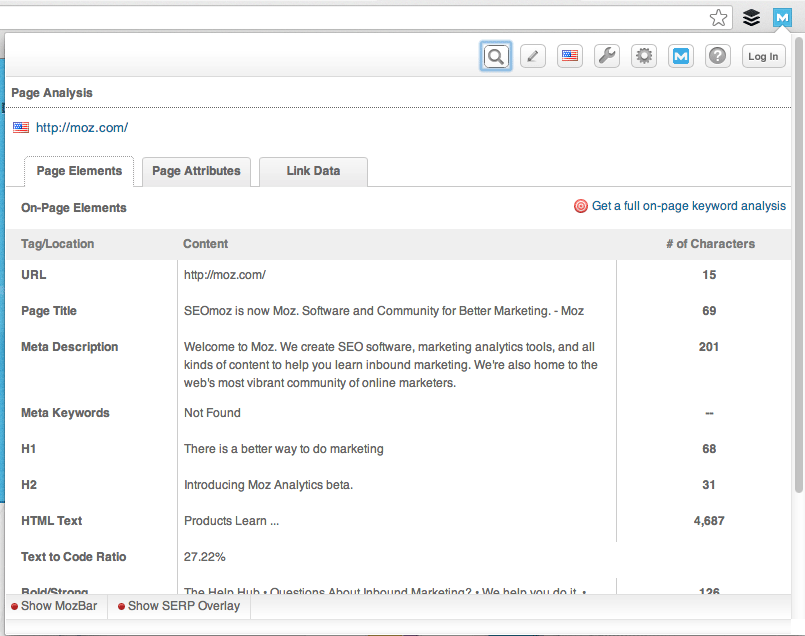The width and height of the screenshot is (805, 636).
Task: Click 'There is a better way to do marketing'
Action: (x=283, y=449)
